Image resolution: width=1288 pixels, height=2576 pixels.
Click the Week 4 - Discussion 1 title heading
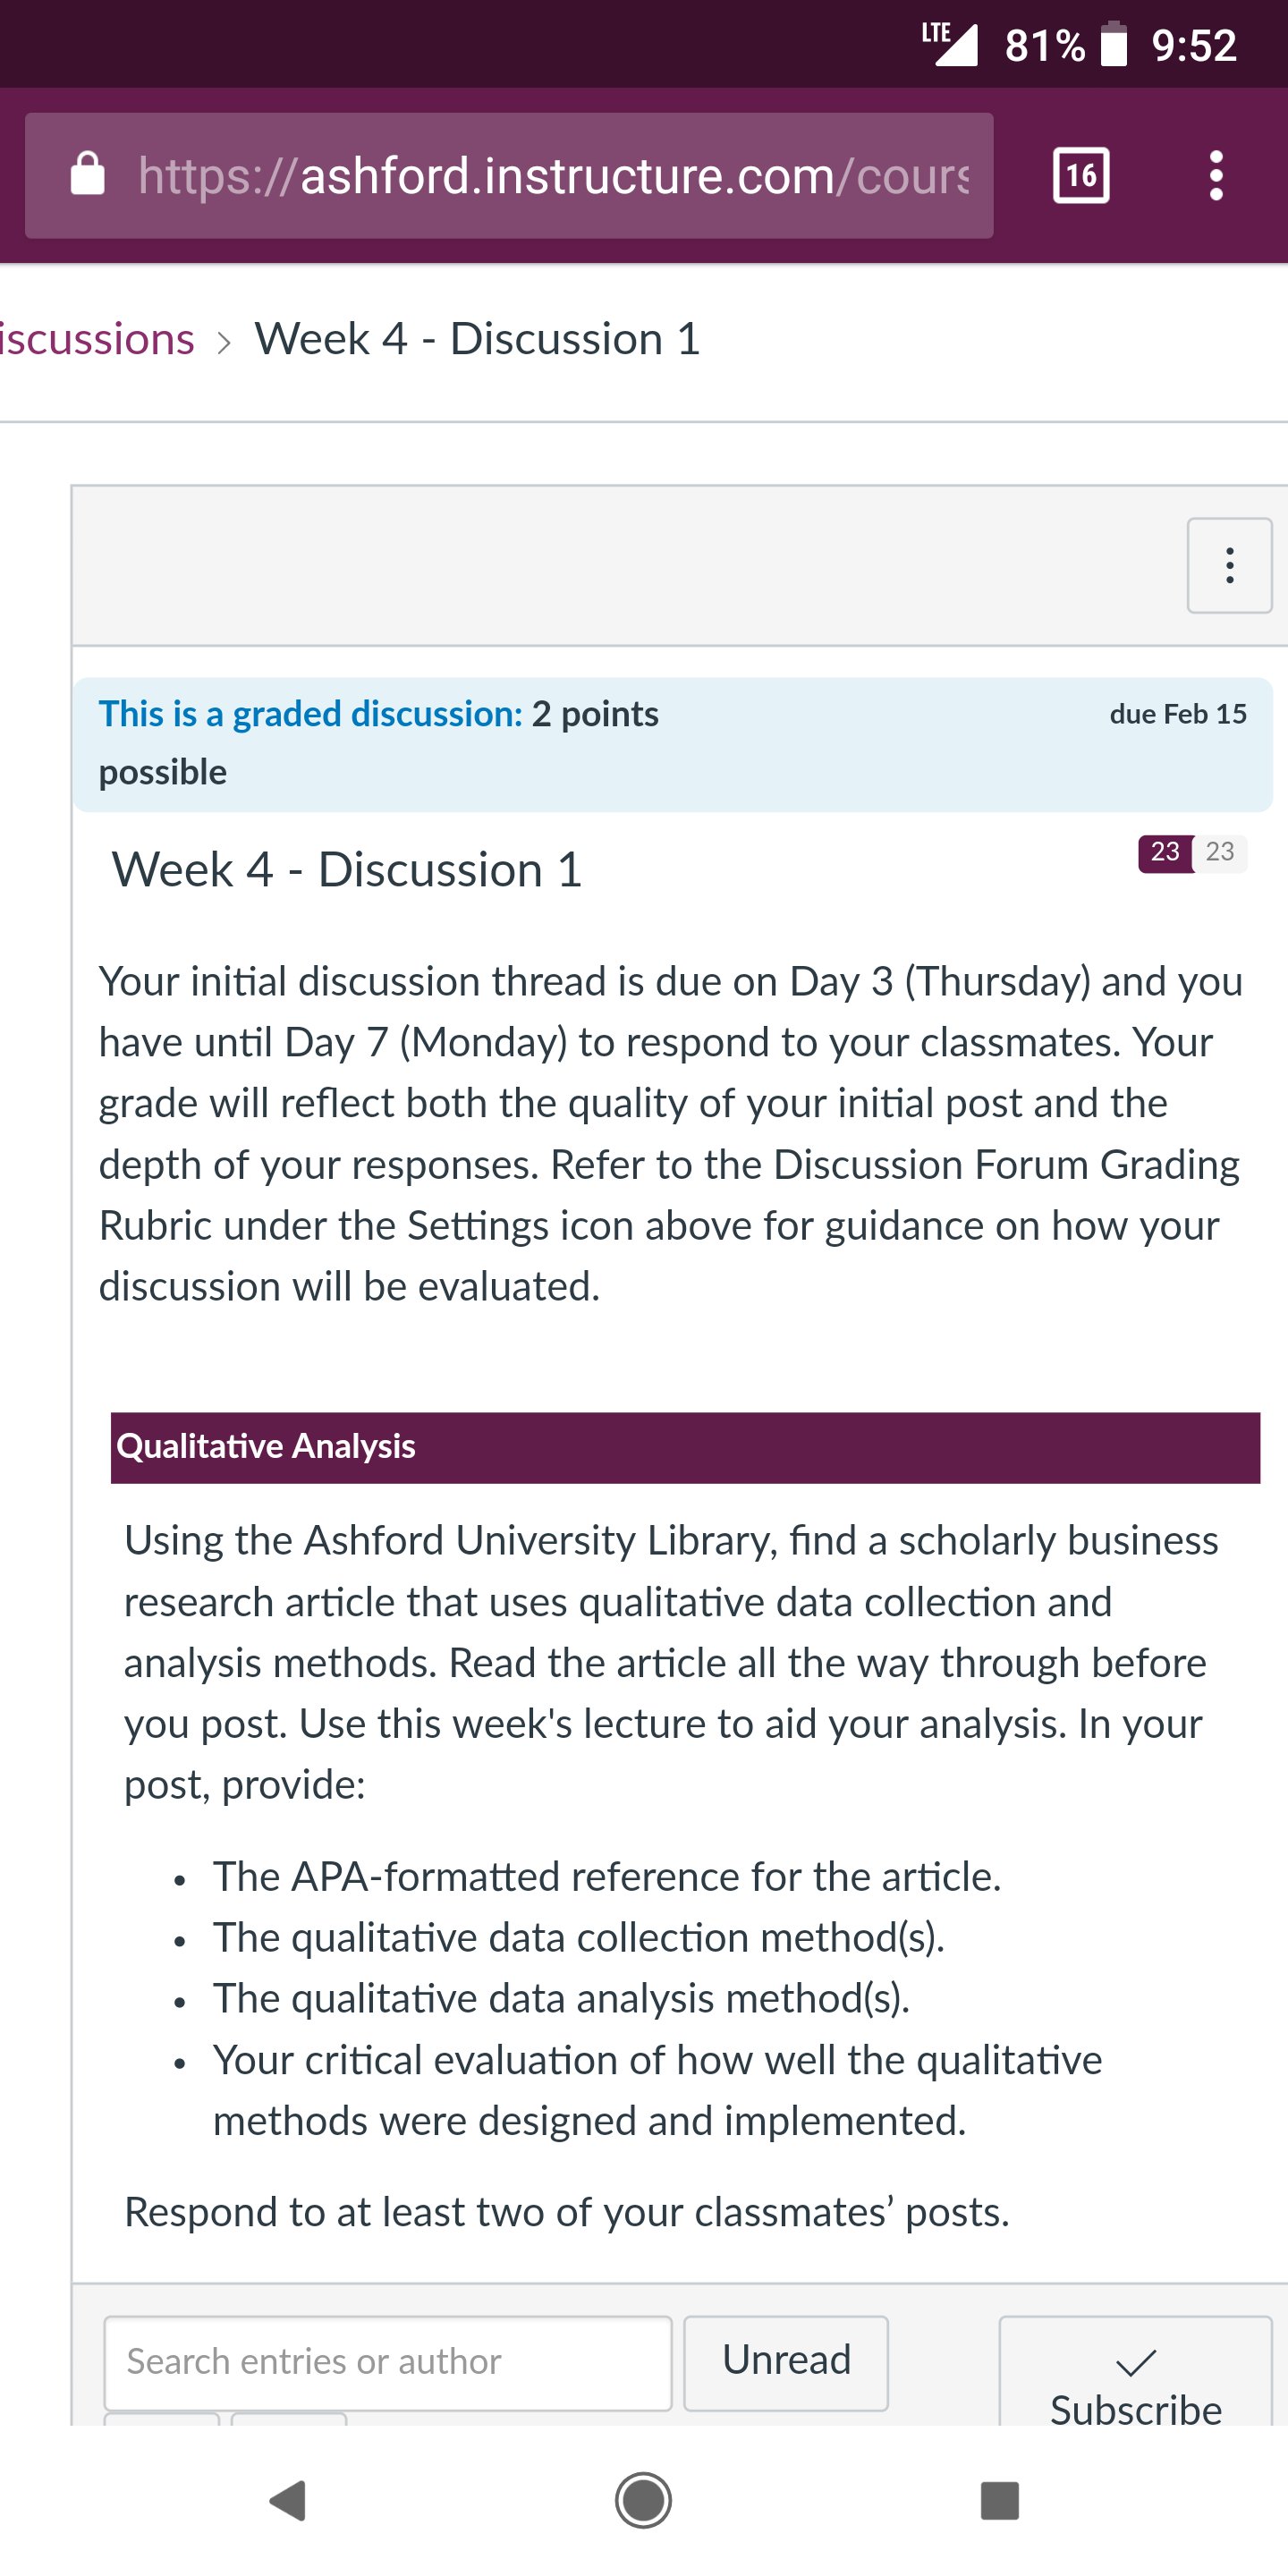pyautogui.click(x=346, y=869)
